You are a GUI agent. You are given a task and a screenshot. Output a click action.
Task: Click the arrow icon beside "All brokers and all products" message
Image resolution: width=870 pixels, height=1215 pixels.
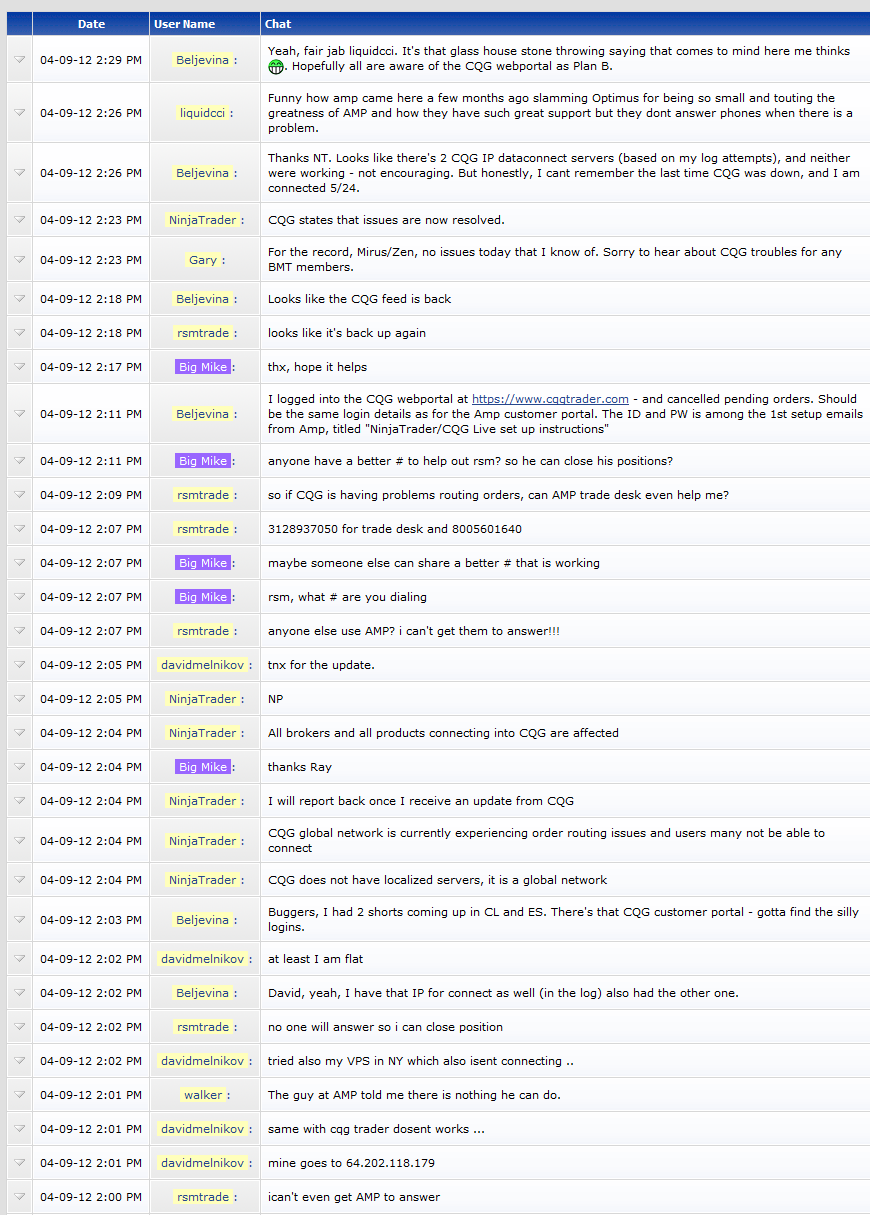(19, 733)
